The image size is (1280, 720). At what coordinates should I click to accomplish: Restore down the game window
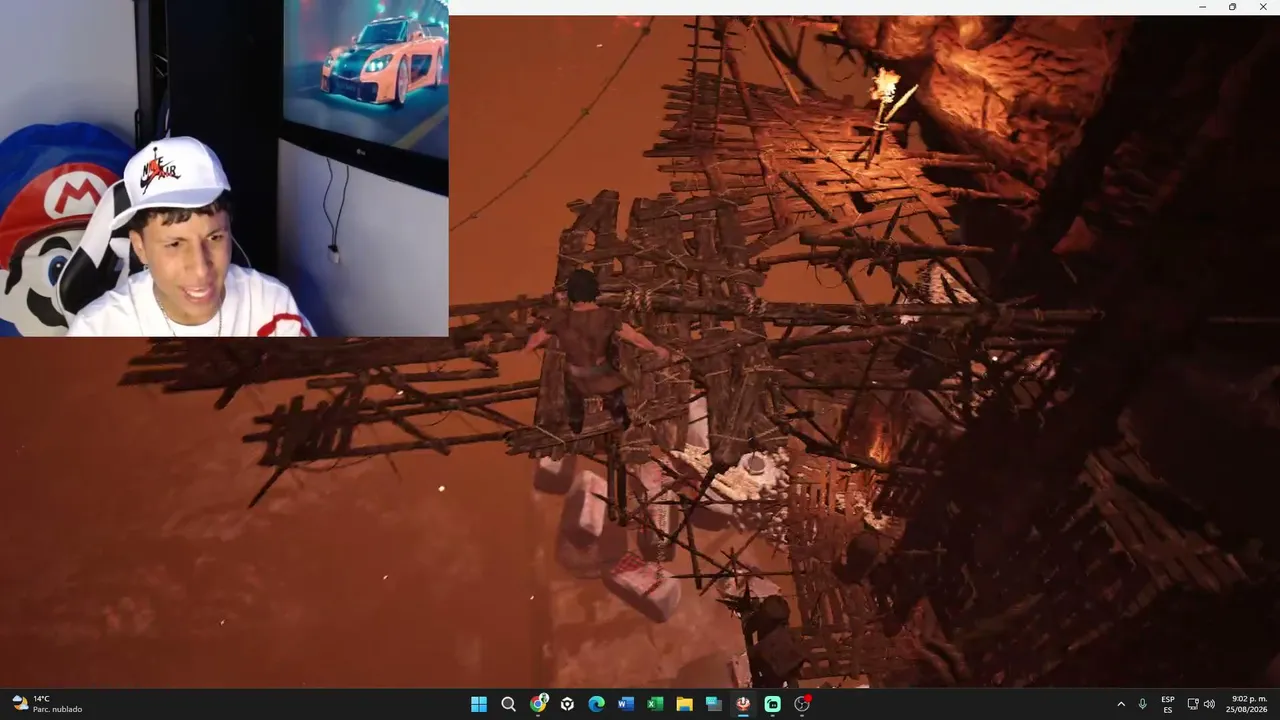pos(1232,7)
